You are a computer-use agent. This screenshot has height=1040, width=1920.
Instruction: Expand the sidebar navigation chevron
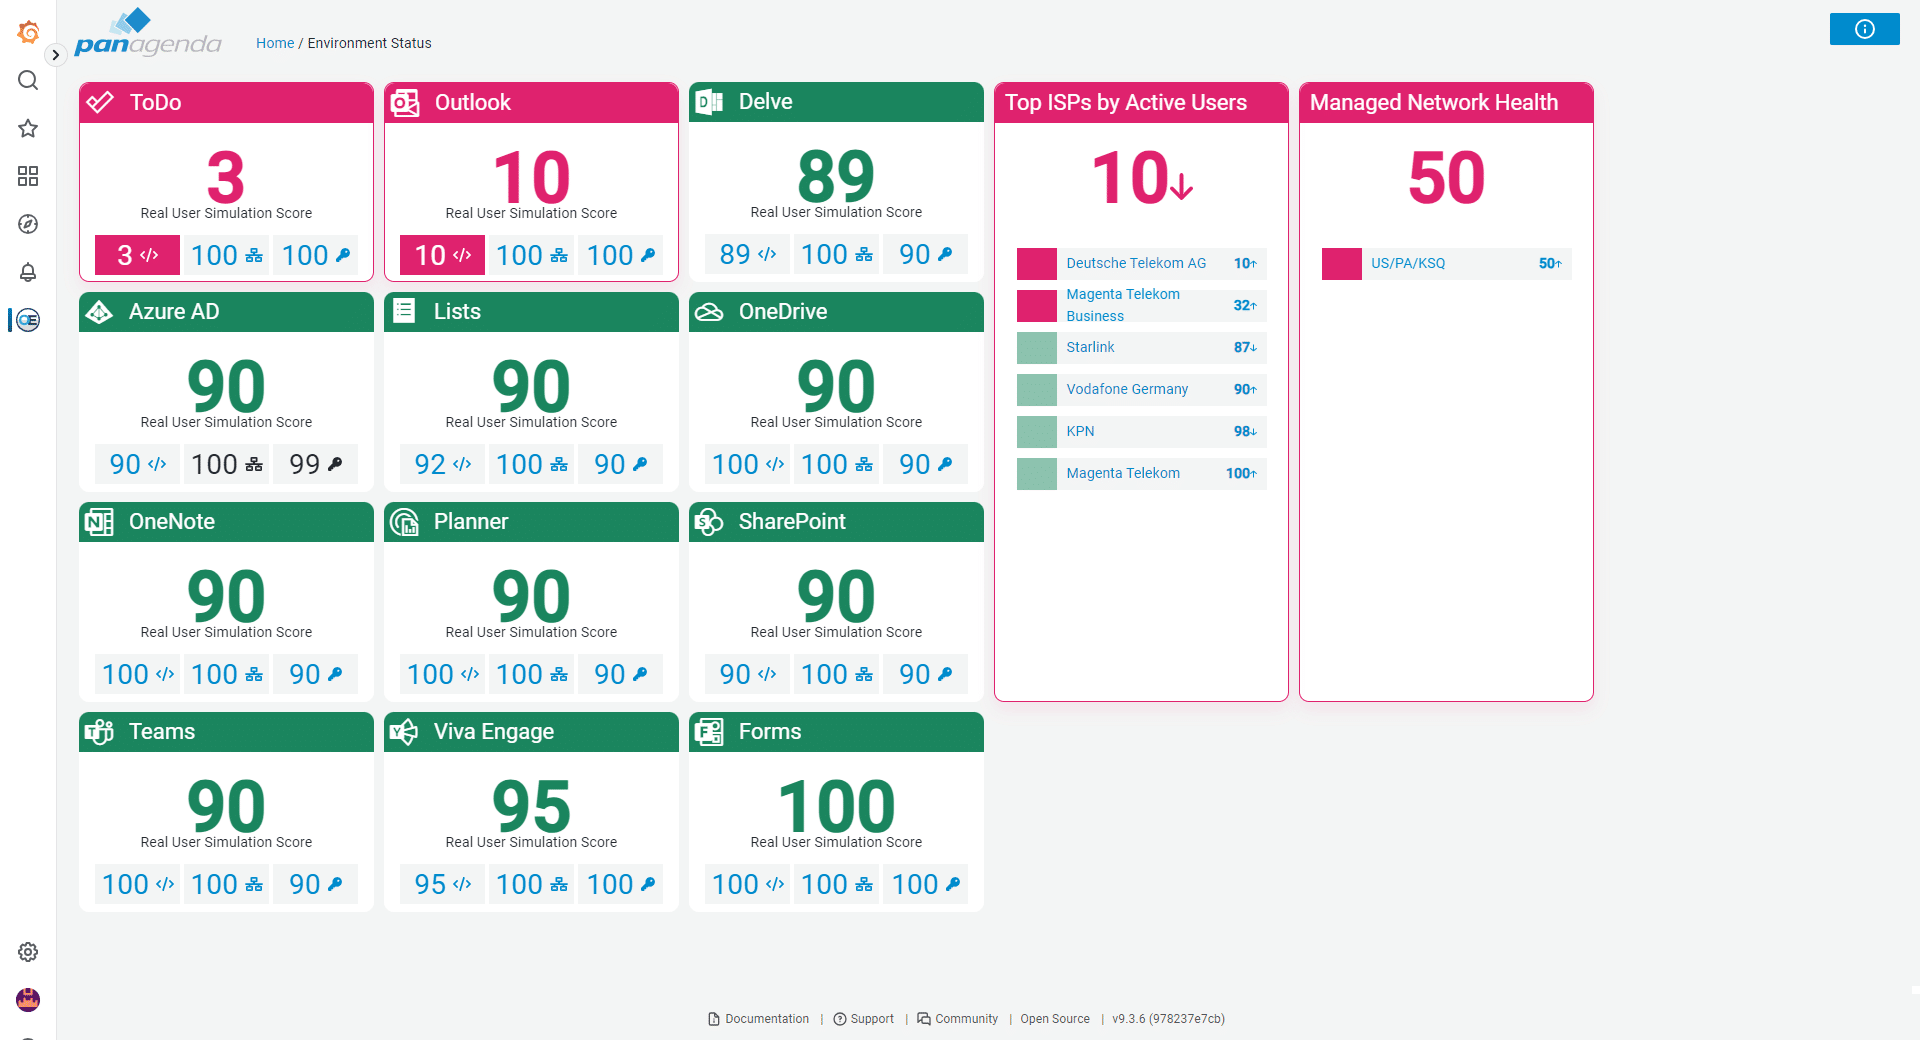click(56, 55)
